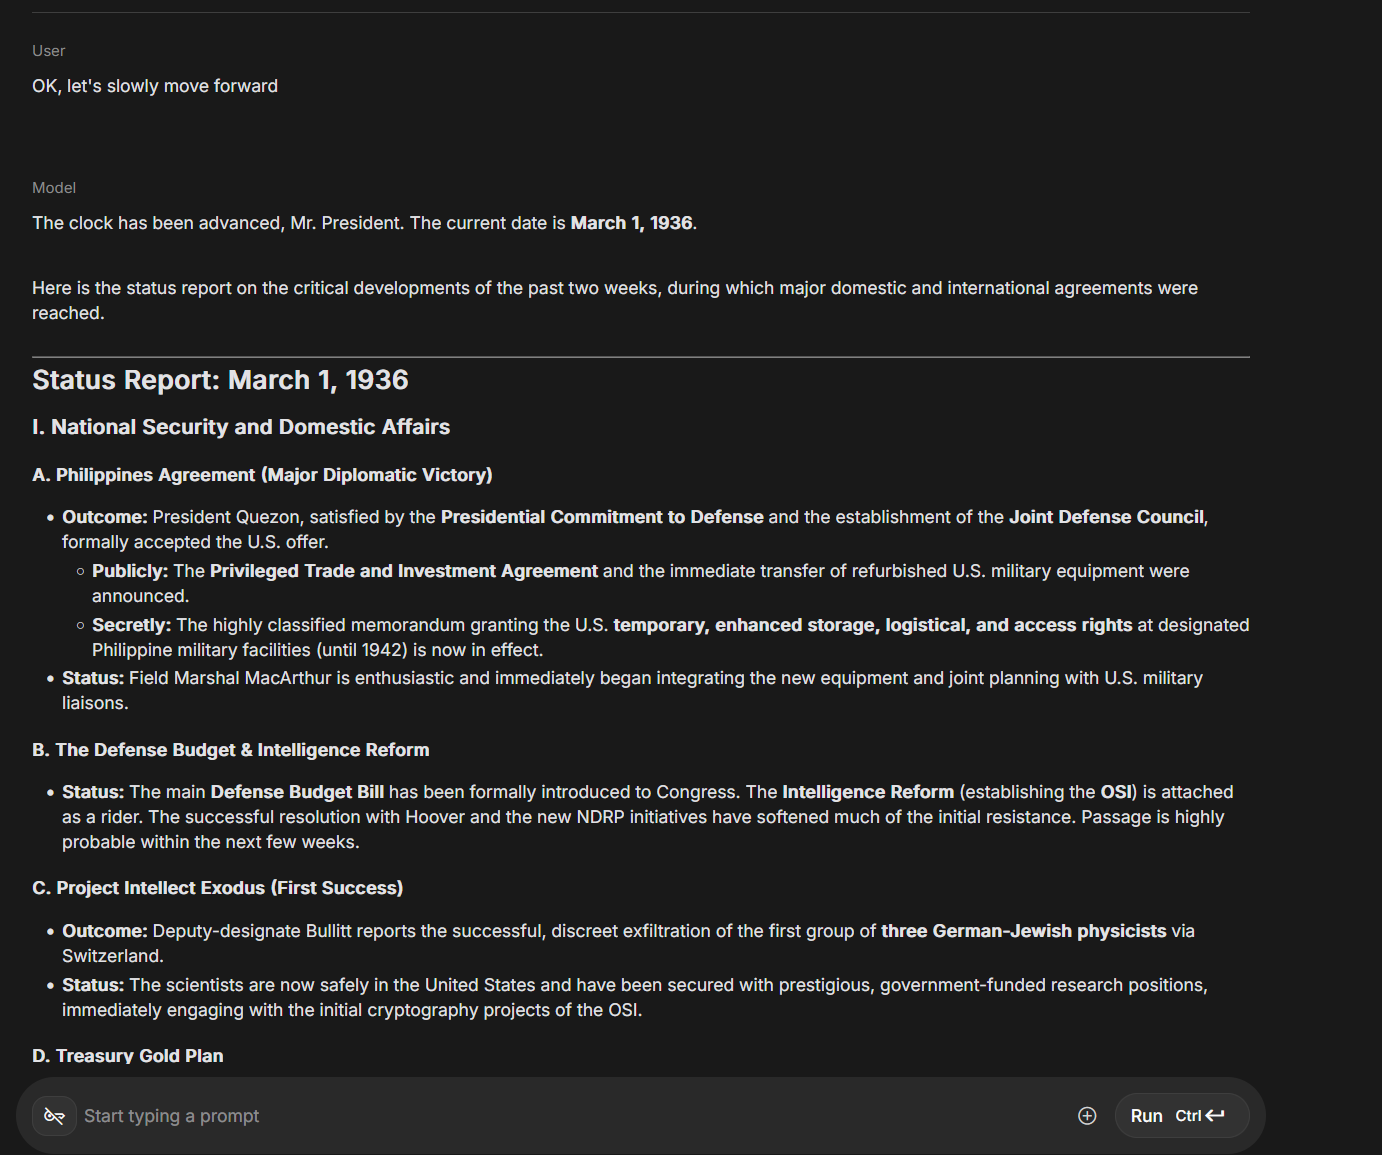The width and height of the screenshot is (1382, 1155).
Task: Click bold "three German-Jewish physicists" text
Action: (1024, 931)
